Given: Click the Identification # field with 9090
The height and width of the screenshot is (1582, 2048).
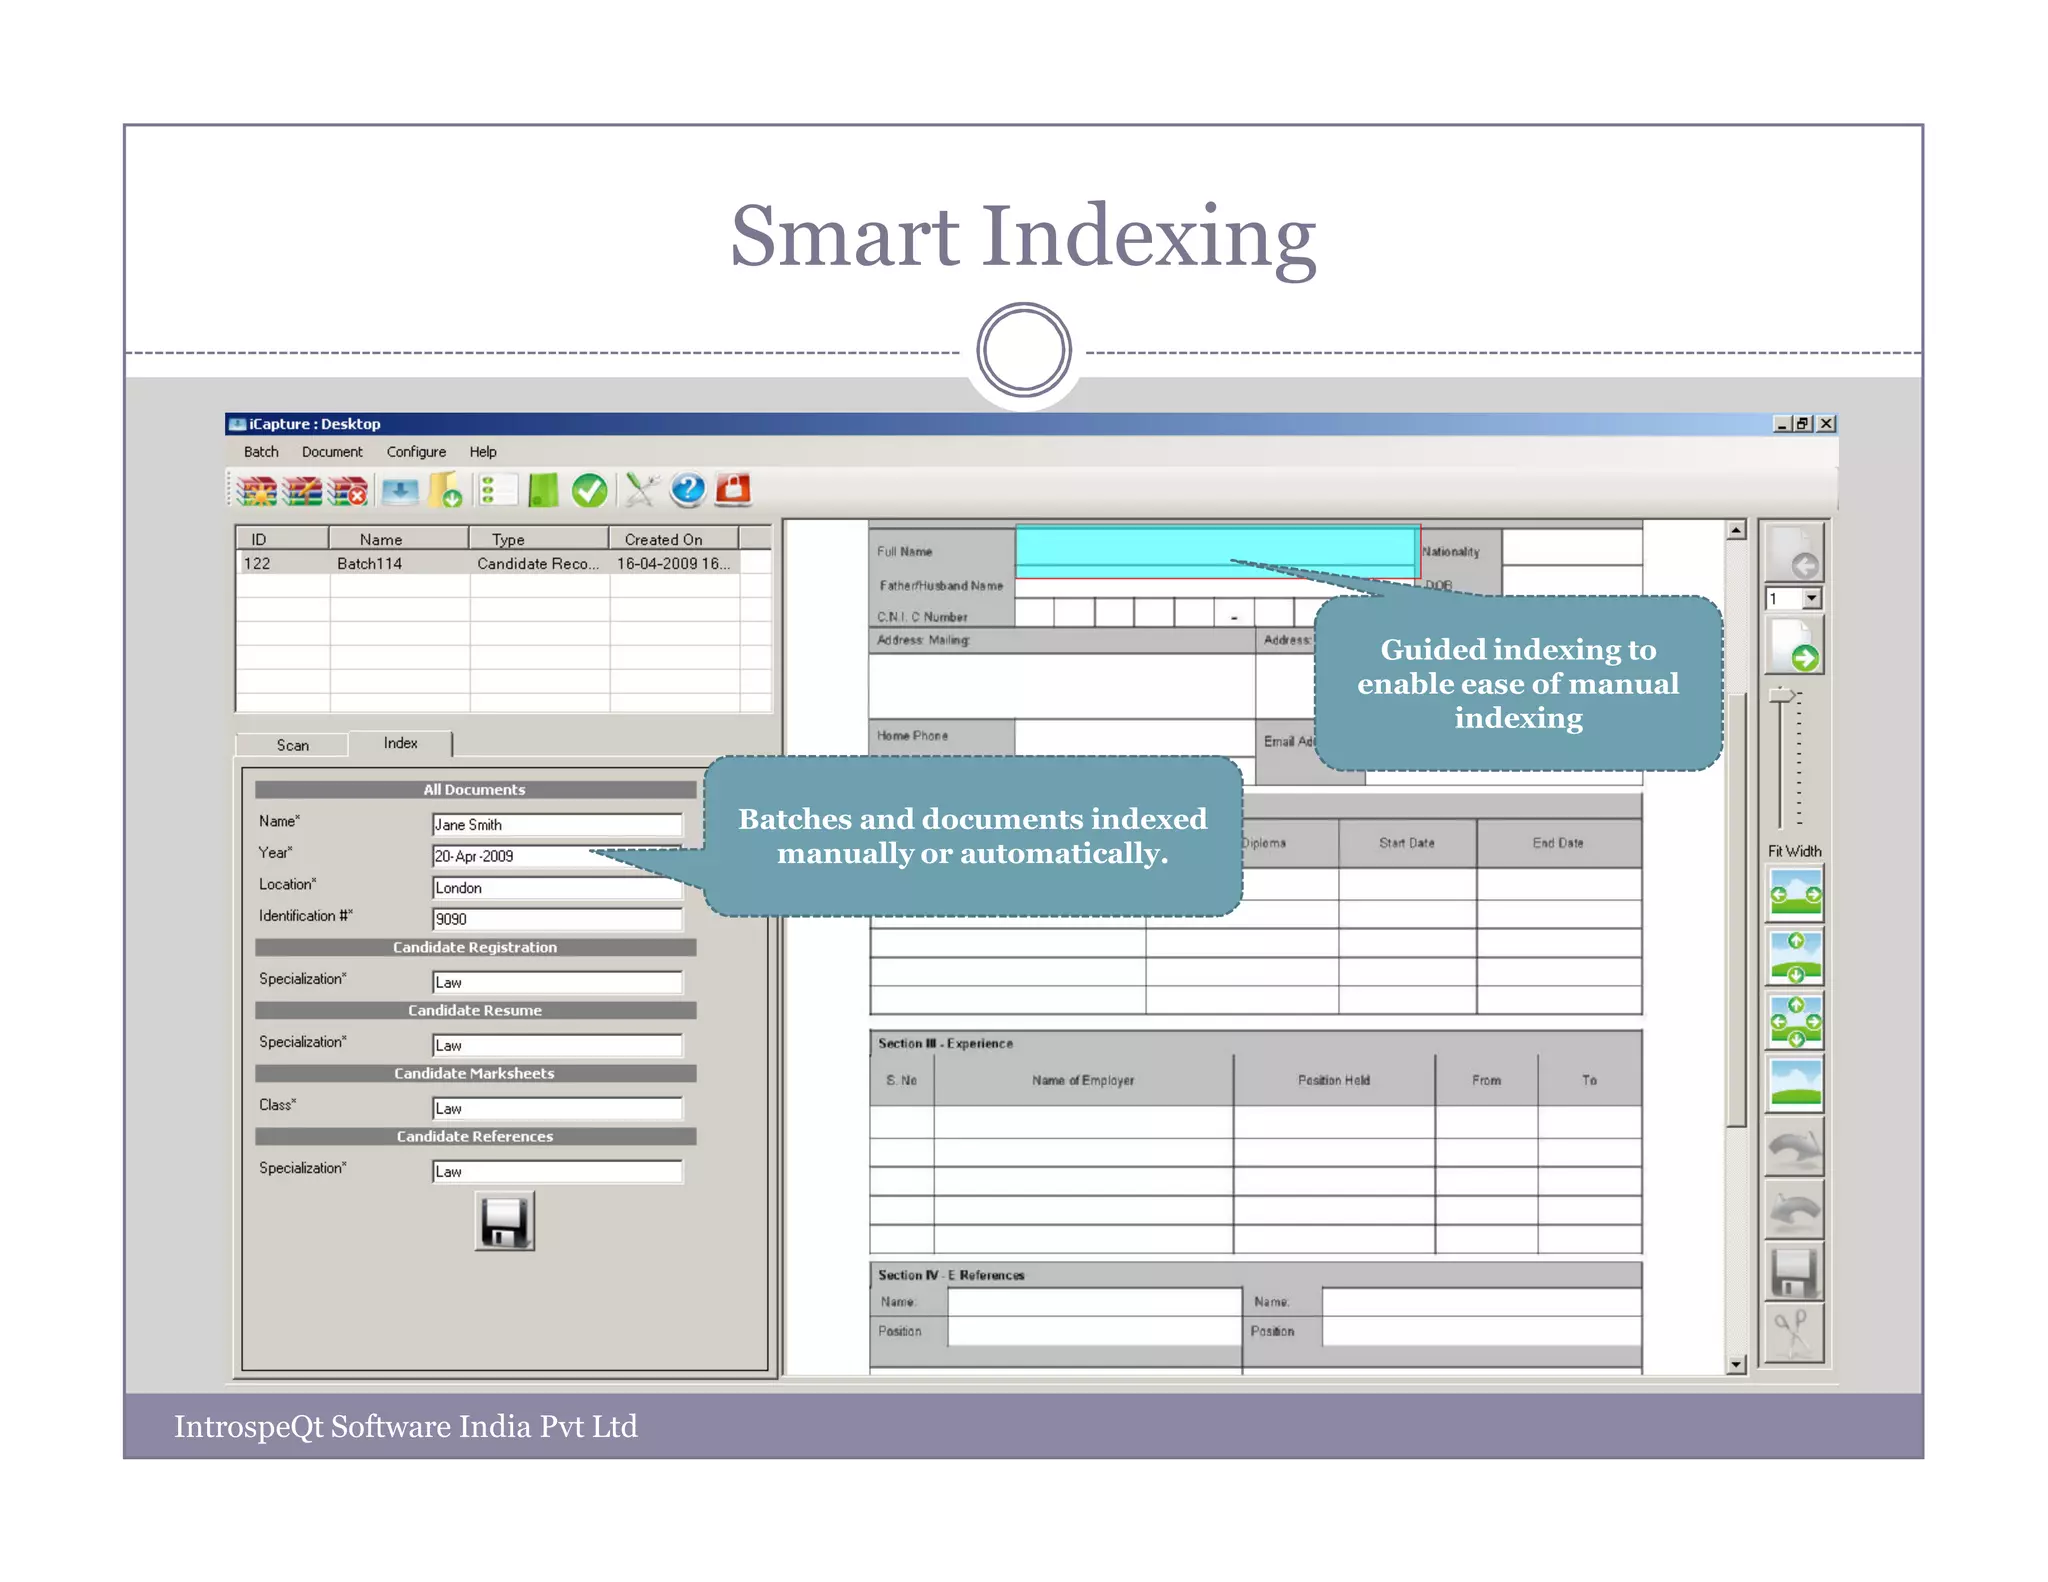Looking at the screenshot, I should 557,919.
